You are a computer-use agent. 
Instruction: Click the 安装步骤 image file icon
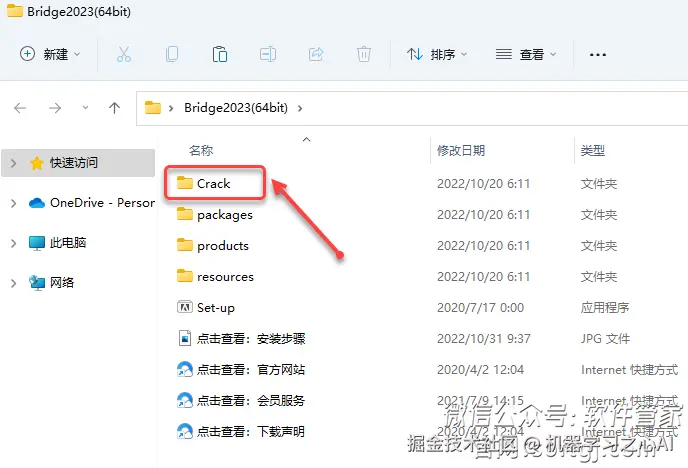(185, 339)
